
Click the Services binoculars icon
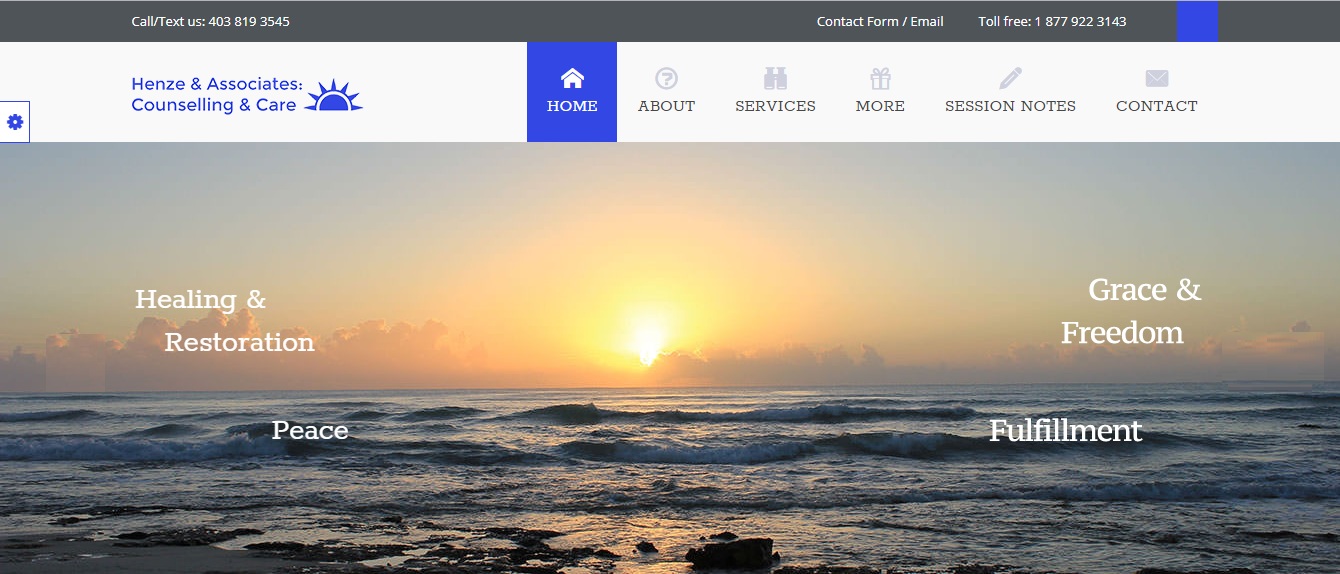click(x=775, y=78)
